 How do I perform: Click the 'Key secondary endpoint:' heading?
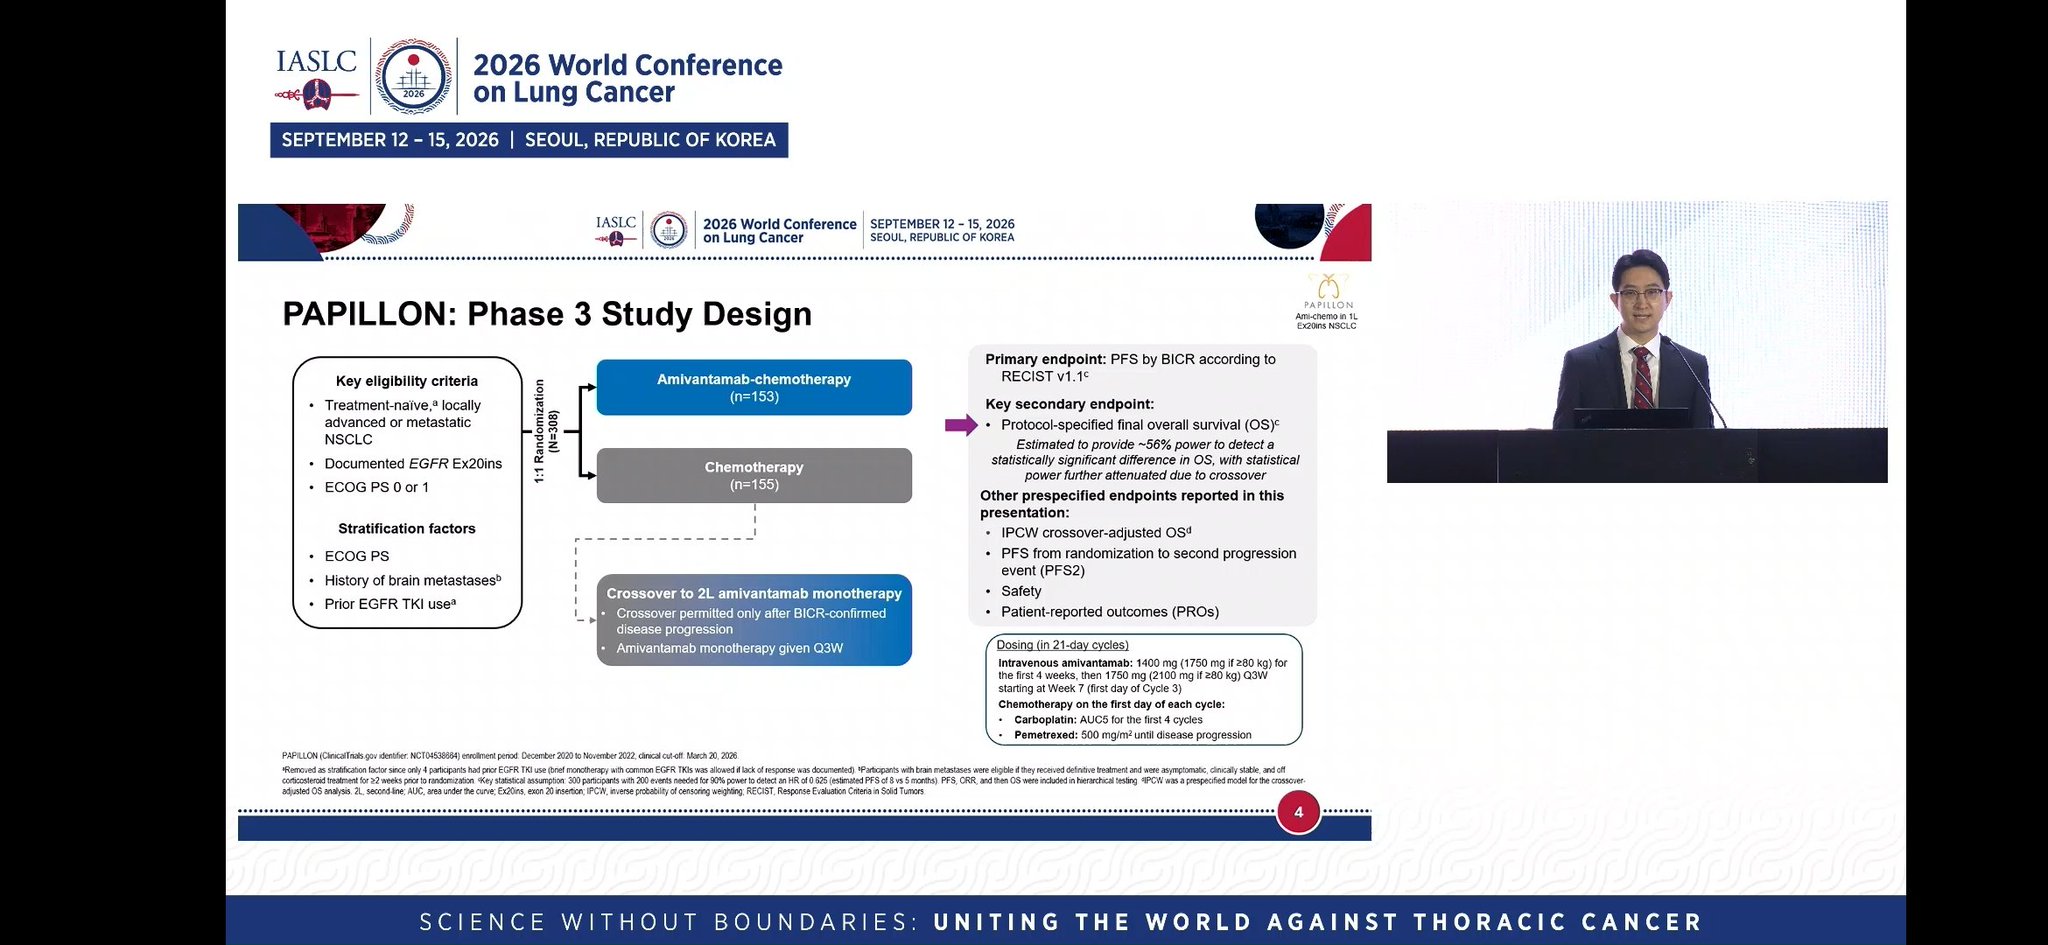(x=1069, y=404)
